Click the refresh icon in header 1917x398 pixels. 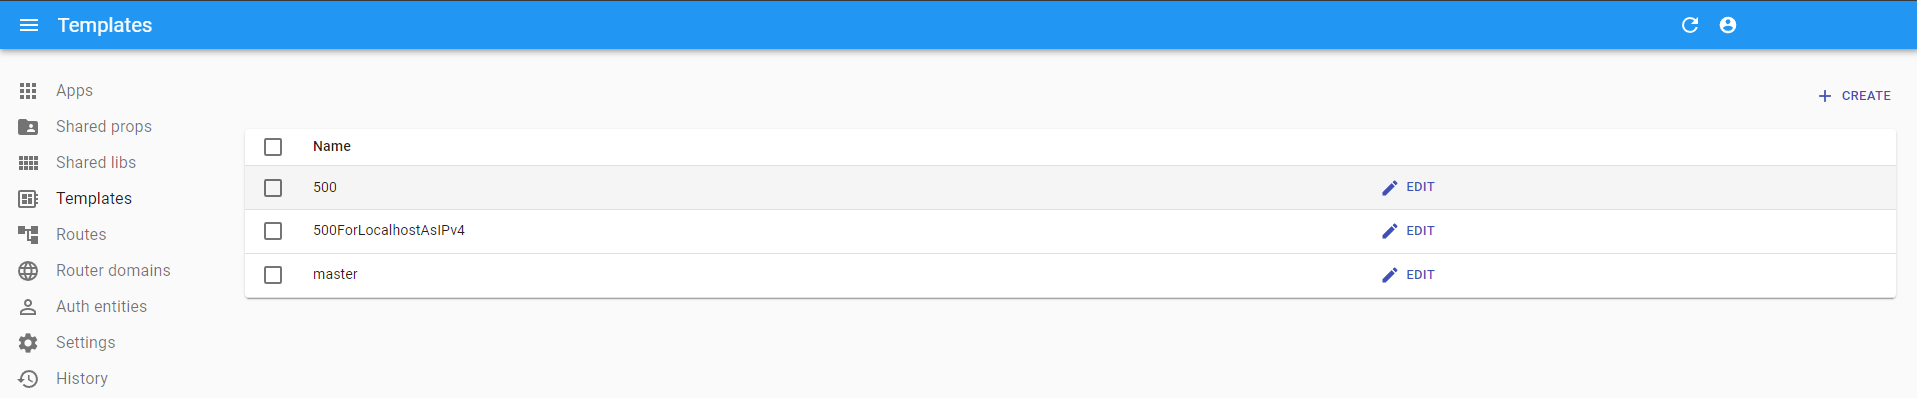(1690, 25)
